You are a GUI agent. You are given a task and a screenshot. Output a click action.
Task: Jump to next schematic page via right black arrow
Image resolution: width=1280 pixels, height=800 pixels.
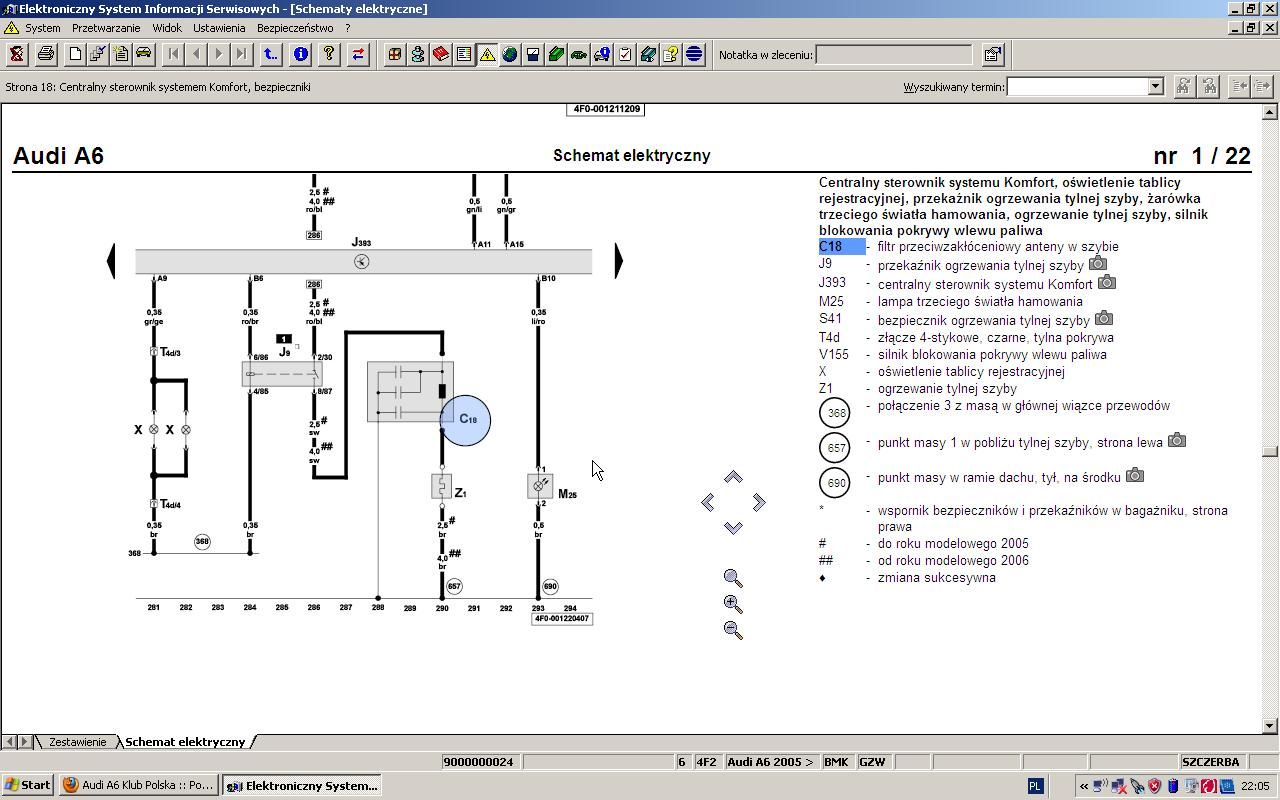[x=619, y=261]
